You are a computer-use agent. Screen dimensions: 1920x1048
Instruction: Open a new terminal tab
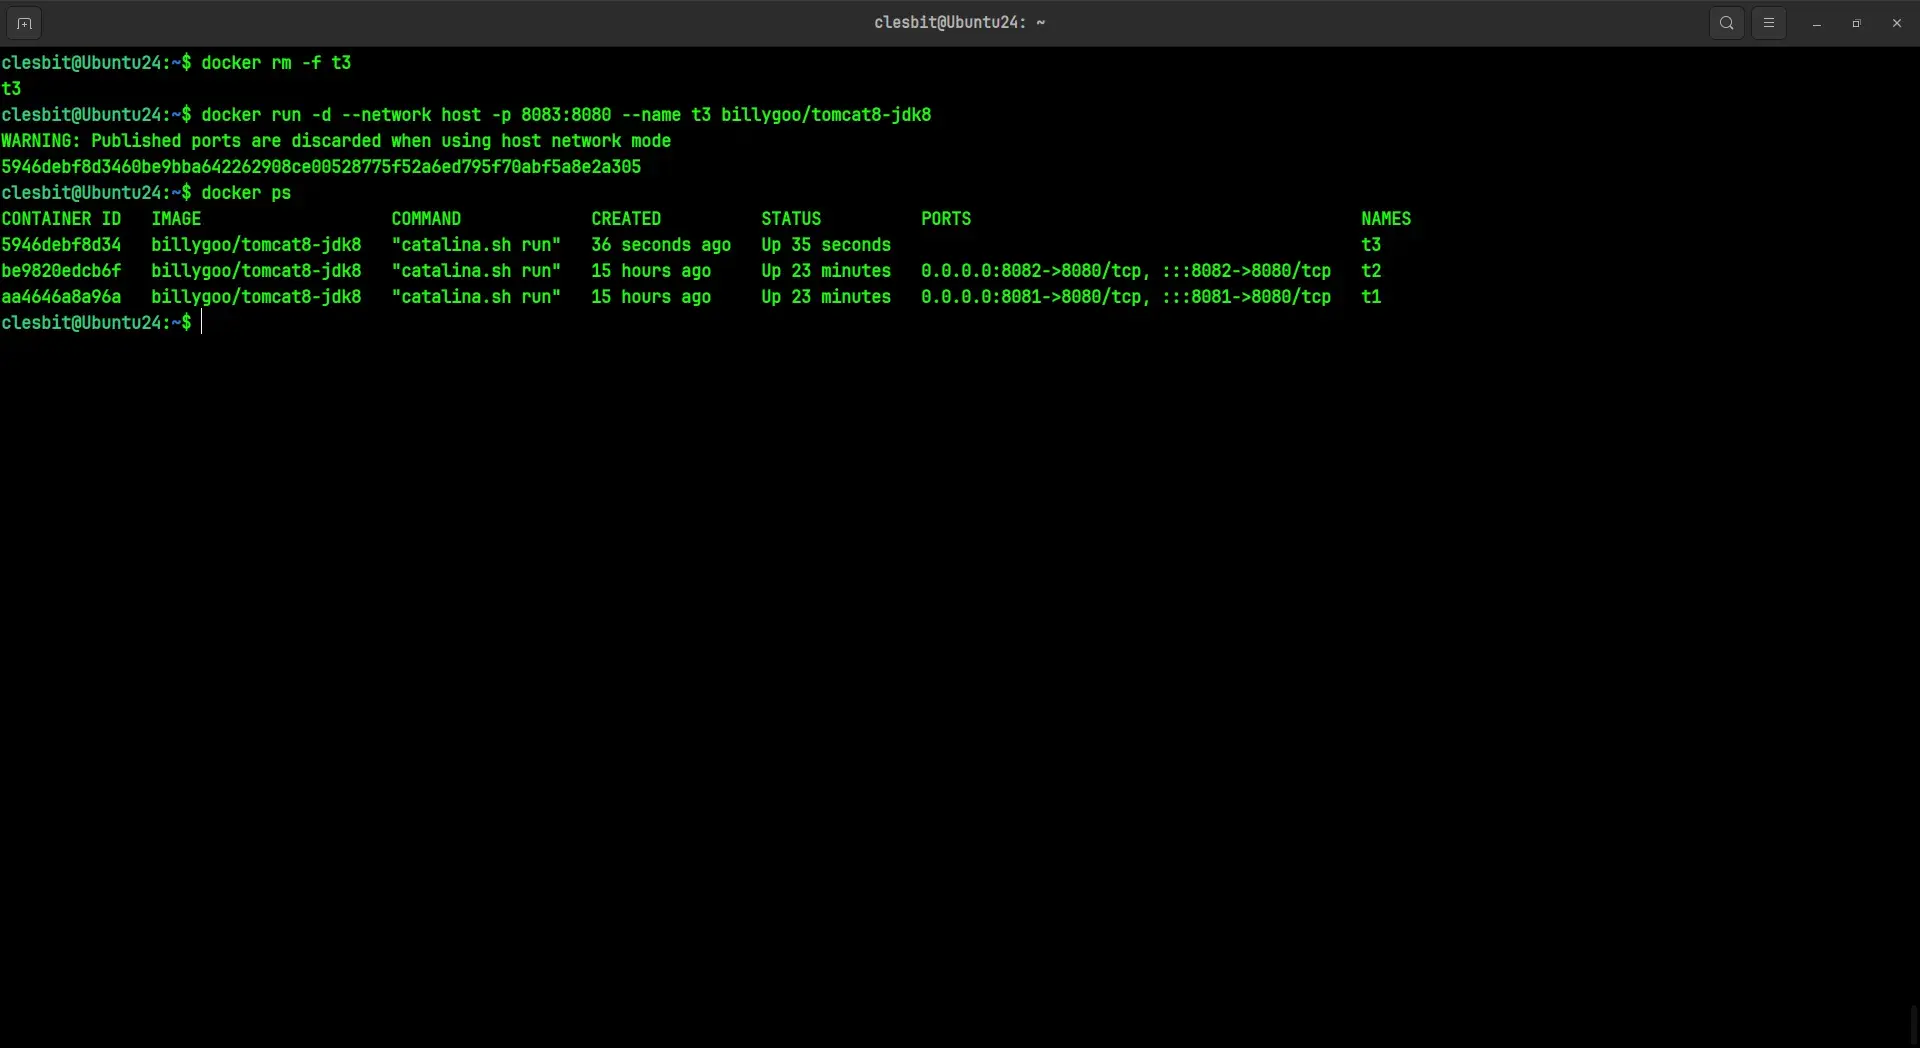pyautogui.click(x=24, y=23)
